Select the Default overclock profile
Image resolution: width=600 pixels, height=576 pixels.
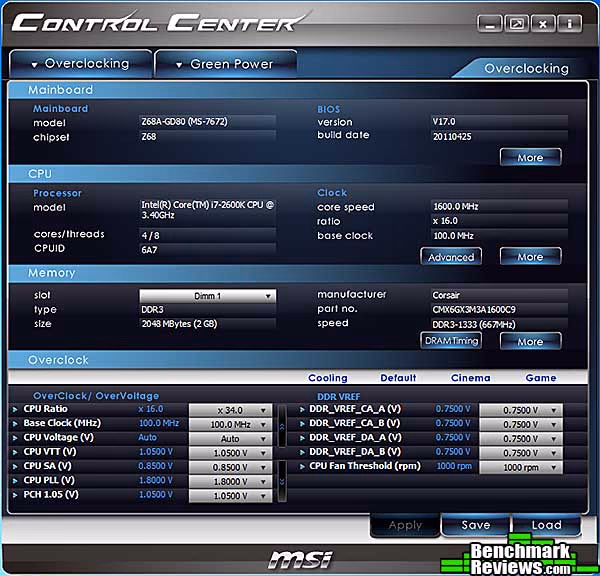398,378
